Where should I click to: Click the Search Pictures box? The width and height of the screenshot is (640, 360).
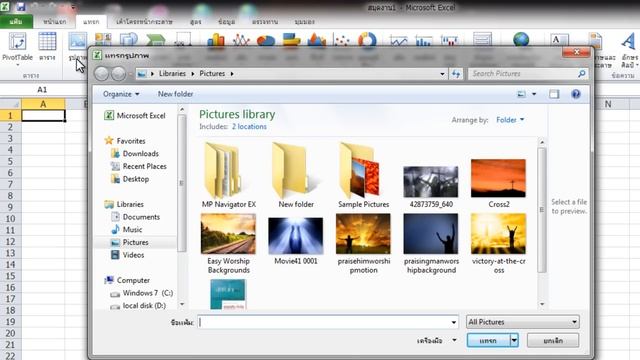click(x=523, y=74)
